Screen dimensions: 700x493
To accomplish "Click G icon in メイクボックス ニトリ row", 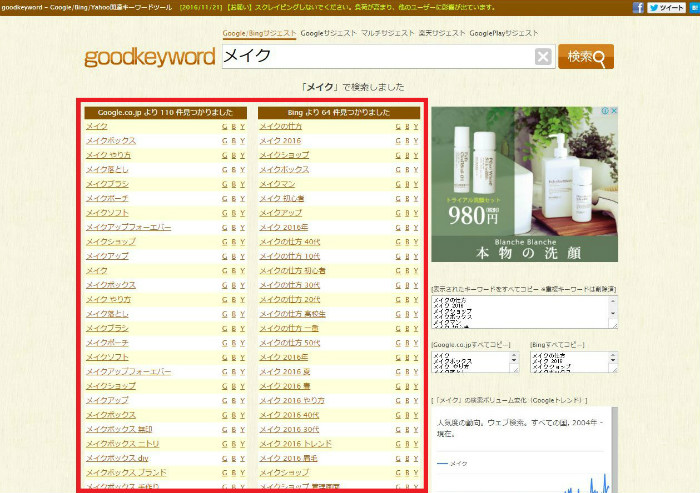I will click(225, 444).
